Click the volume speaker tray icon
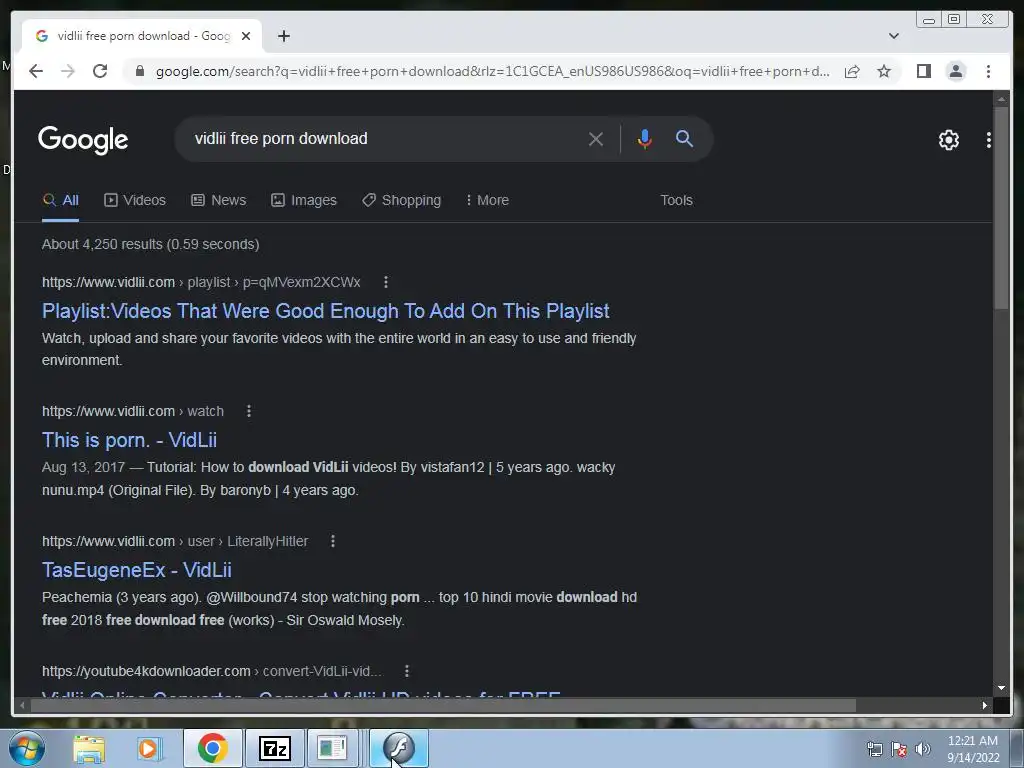 [922, 749]
